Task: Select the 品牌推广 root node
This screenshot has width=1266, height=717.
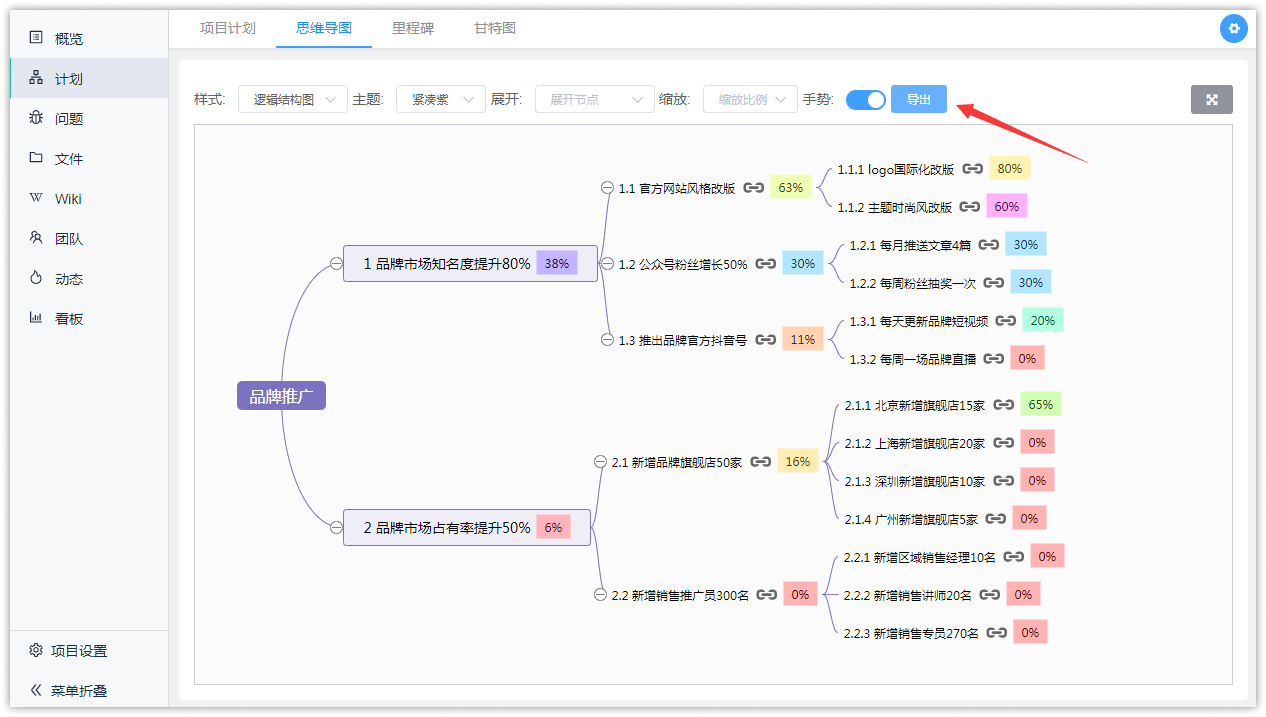Action: [281, 396]
